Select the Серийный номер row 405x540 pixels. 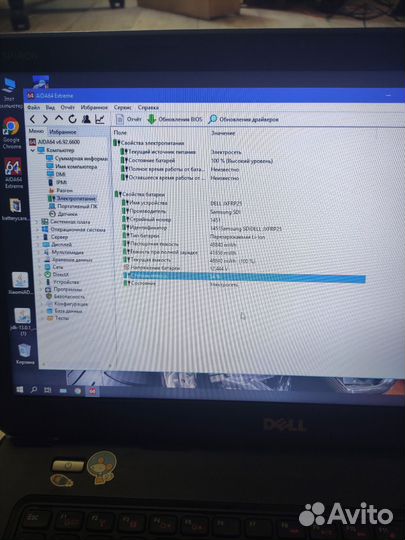point(172,220)
